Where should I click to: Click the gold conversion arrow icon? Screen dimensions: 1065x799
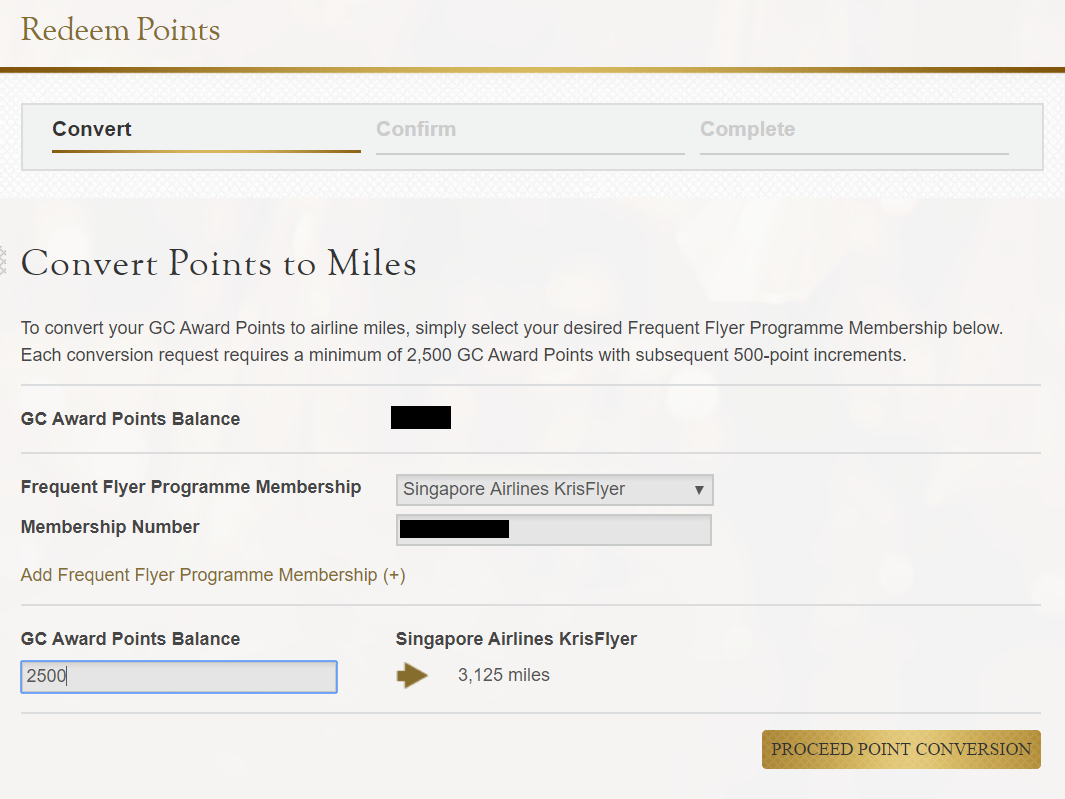(x=412, y=675)
